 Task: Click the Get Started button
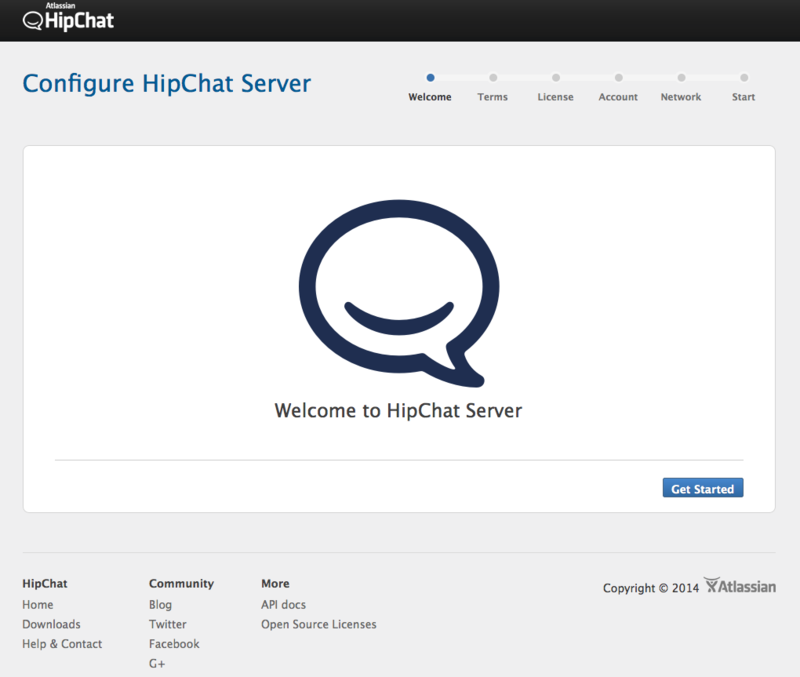click(x=703, y=488)
